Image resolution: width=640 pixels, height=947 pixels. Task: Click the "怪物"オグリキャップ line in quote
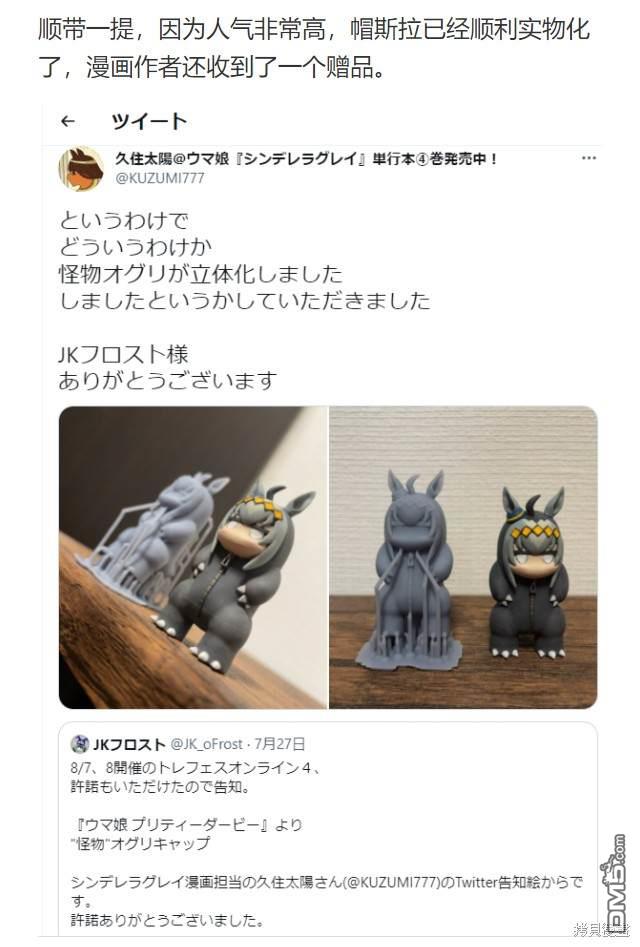click(x=141, y=843)
